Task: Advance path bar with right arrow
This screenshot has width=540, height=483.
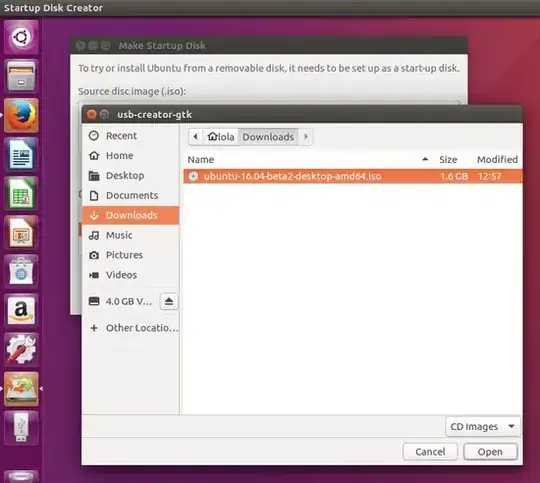Action: 305,137
